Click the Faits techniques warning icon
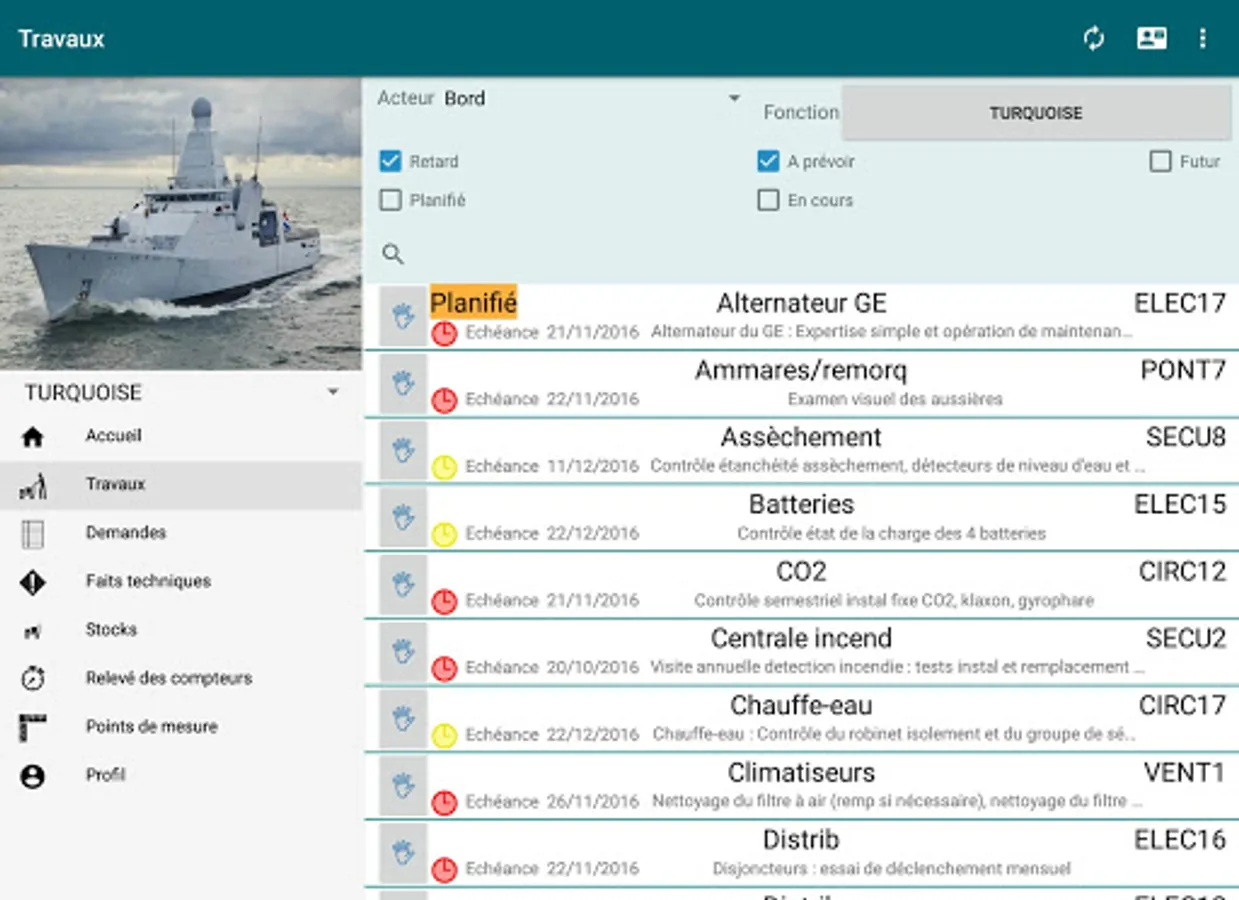 pos(33,581)
